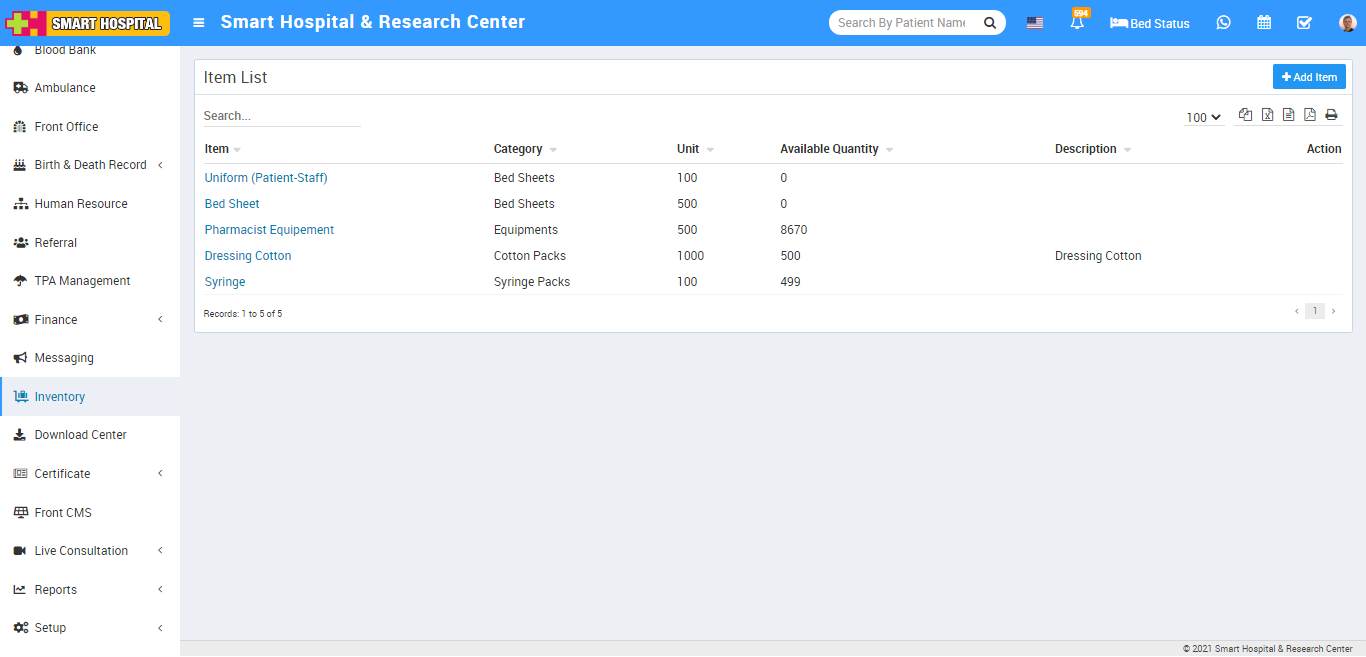Open the language flag selector
This screenshot has width=1366, height=657.
[1035, 23]
